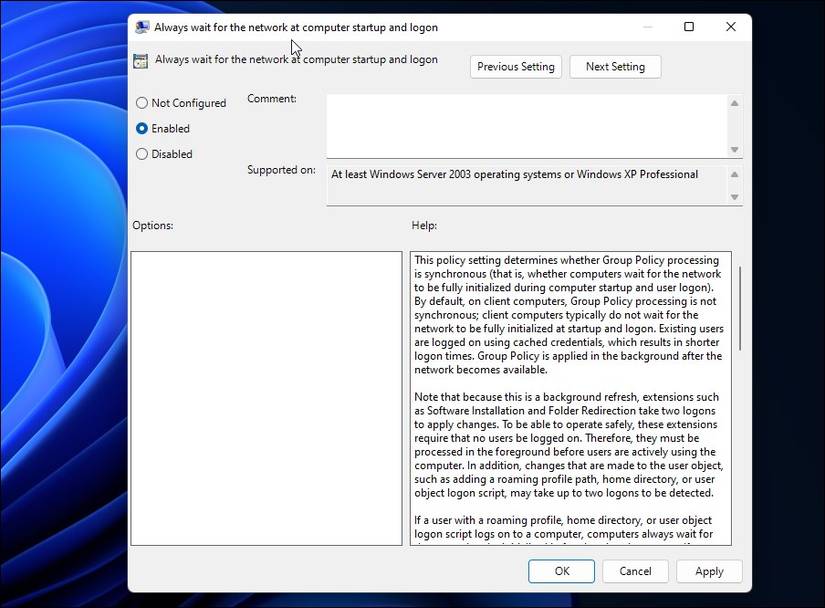Choose the Disabled radio option
825x608 pixels.
142,154
